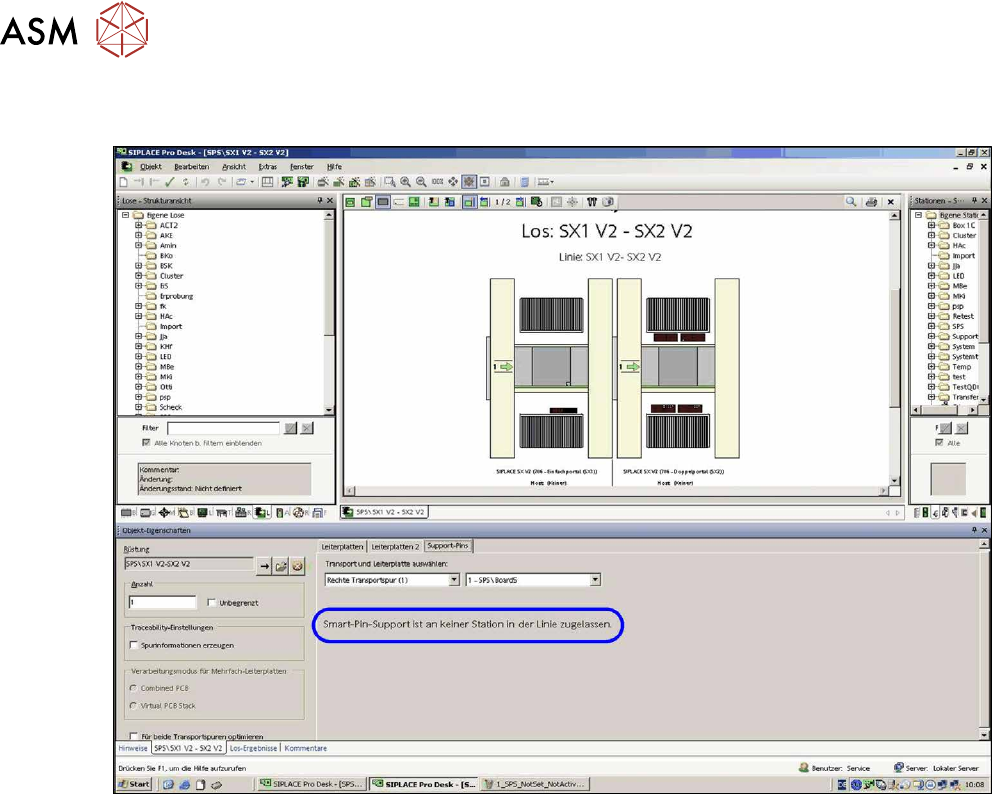
Task: Click the Redo arrow in the toolbar
Action: tap(221, 182)
